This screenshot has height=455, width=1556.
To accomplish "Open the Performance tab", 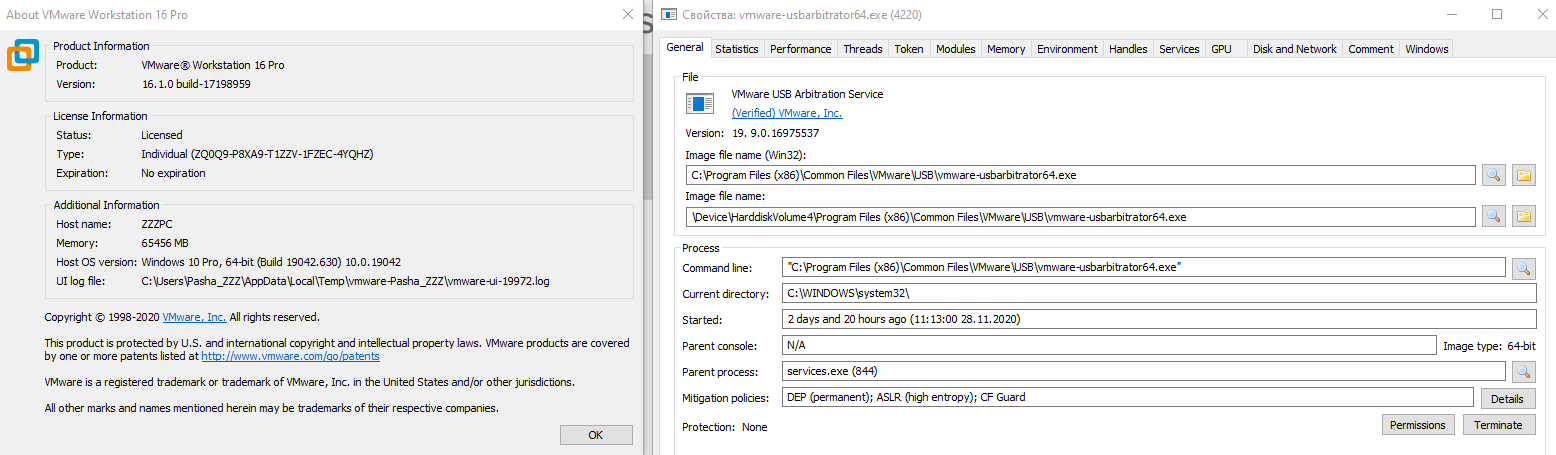I will pyautogui.click(x=800, y=49).
